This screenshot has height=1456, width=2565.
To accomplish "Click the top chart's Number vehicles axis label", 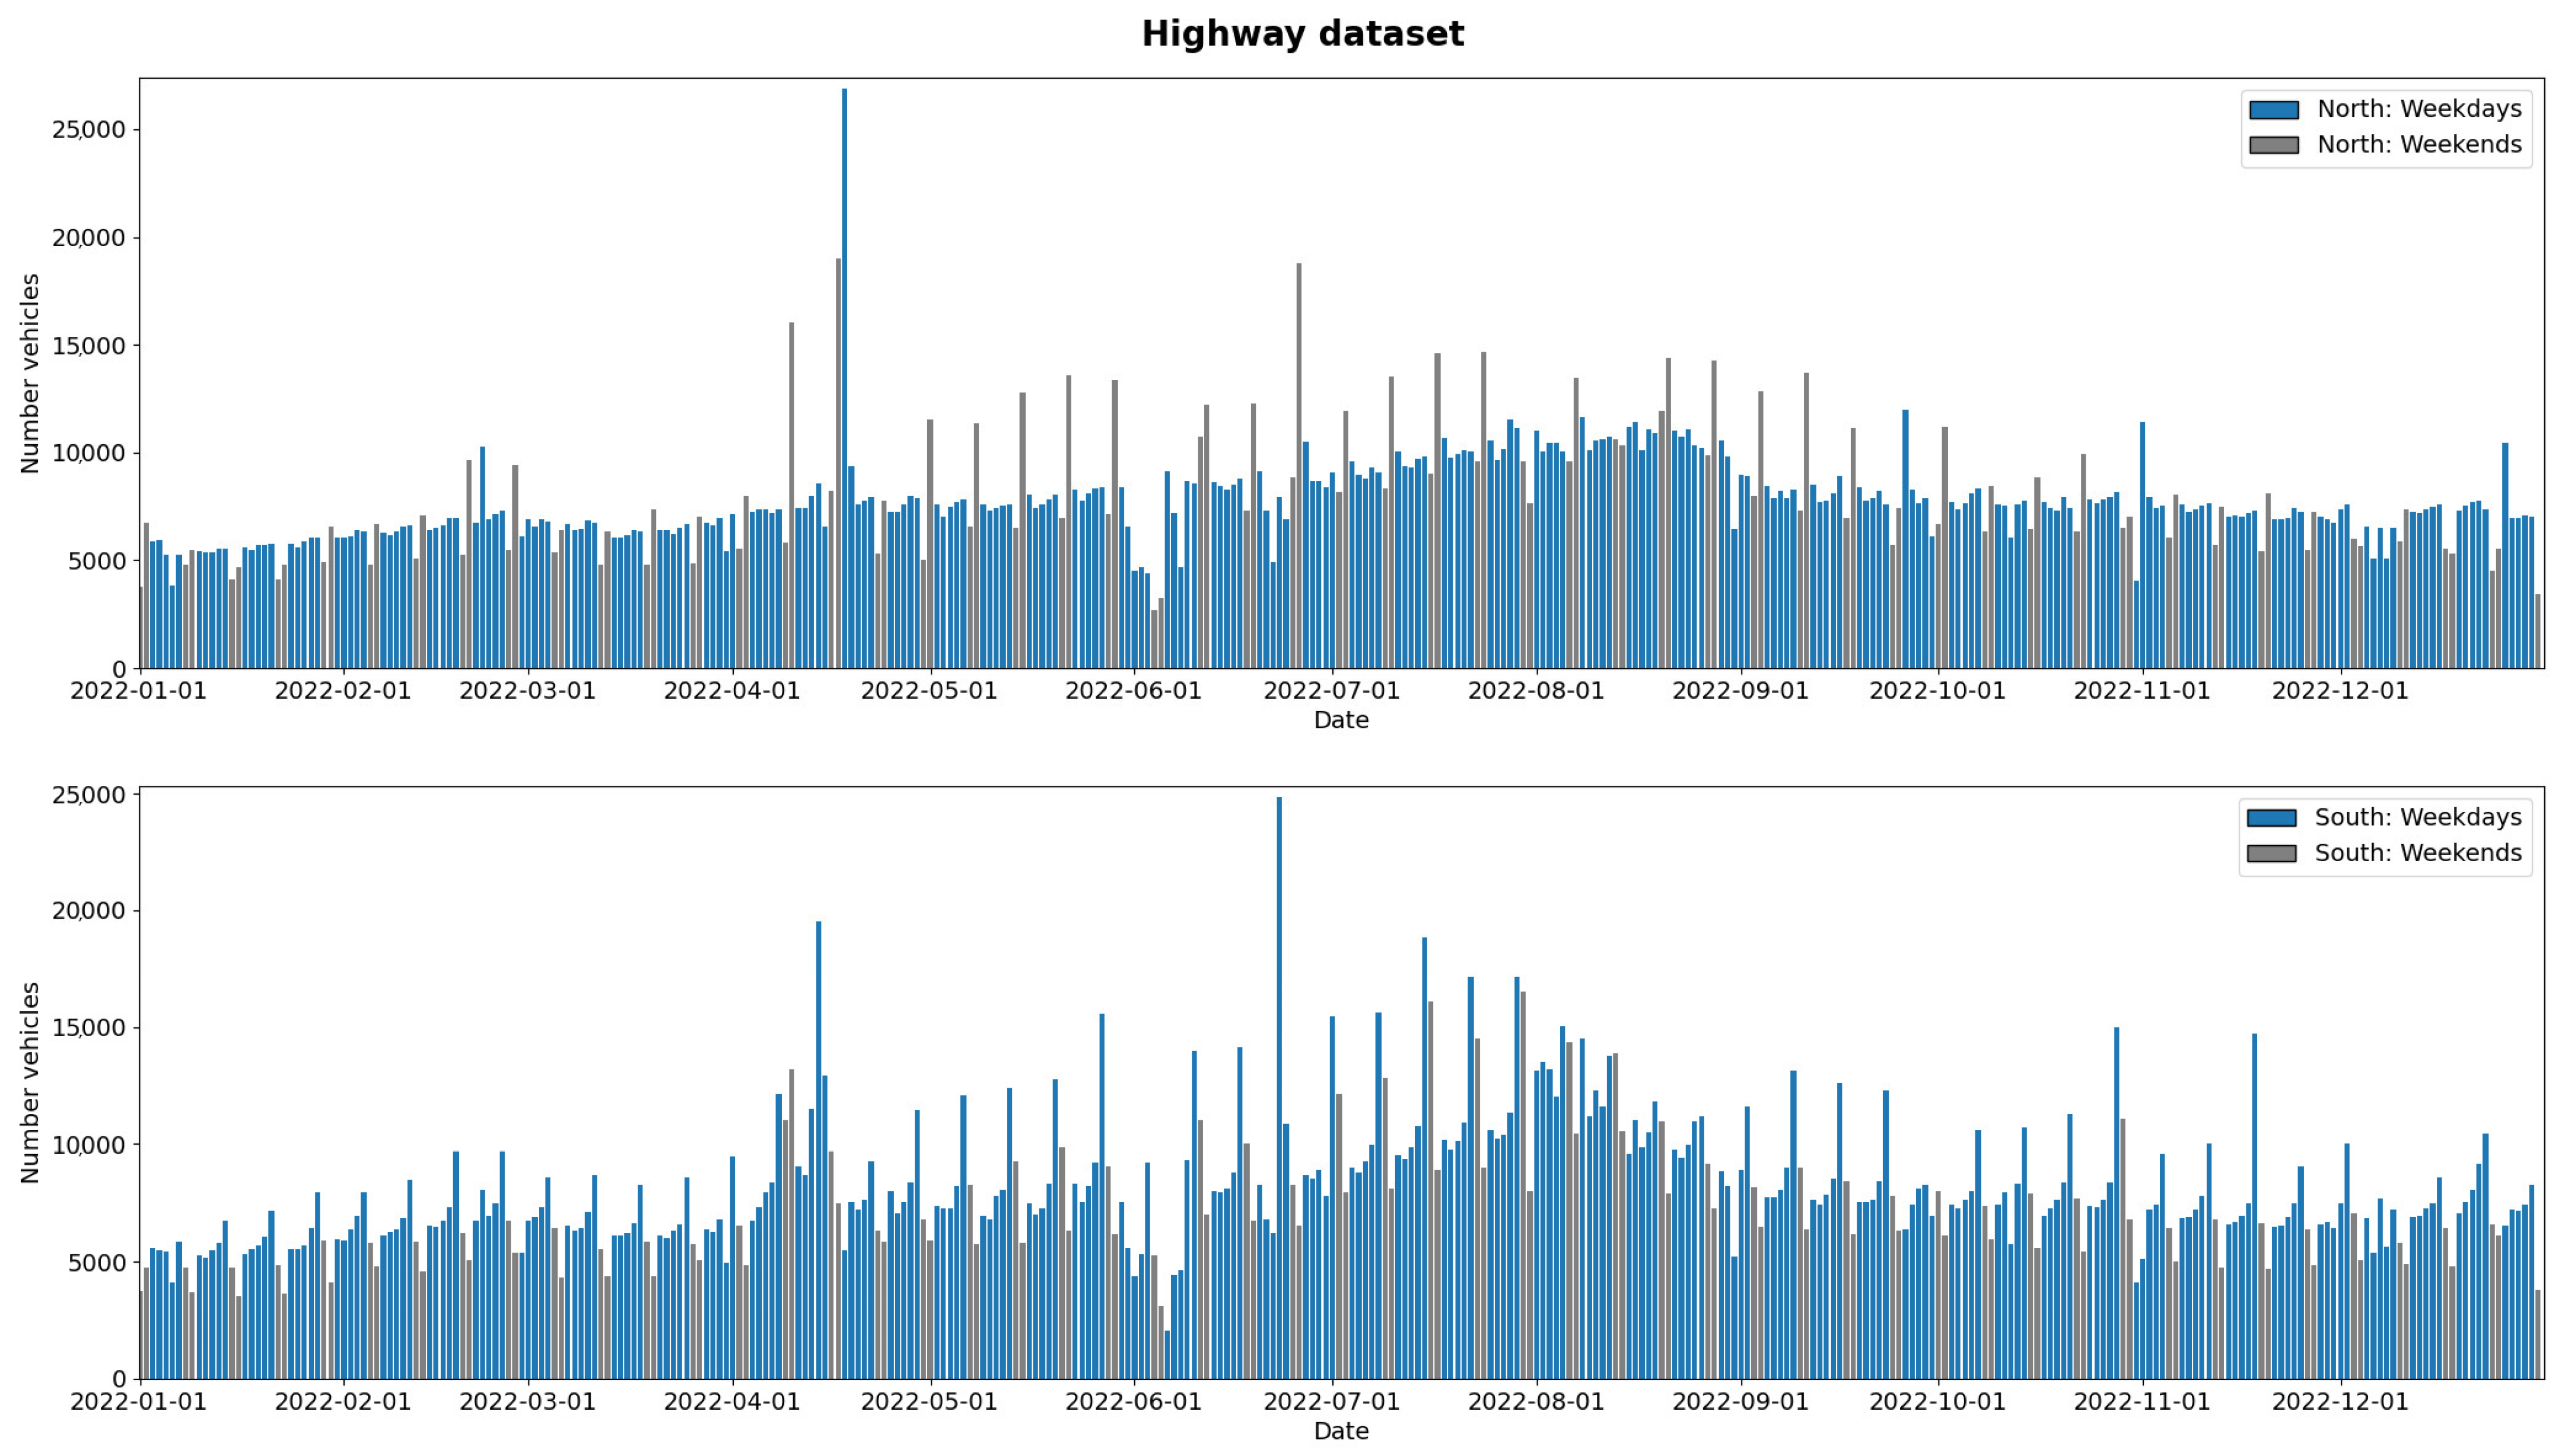I will coord(31,373).
